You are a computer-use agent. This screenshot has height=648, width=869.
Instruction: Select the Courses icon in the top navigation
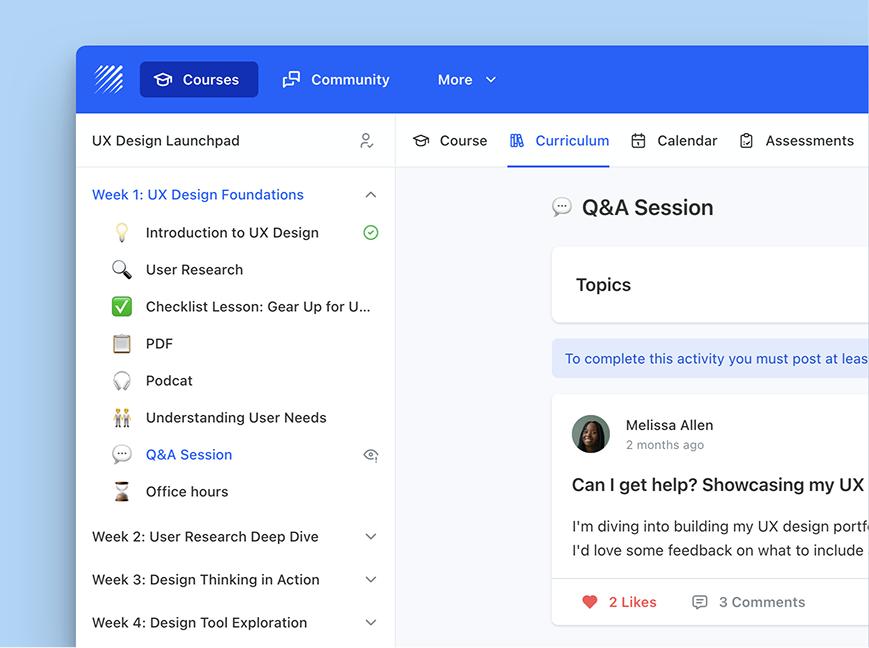161,80
